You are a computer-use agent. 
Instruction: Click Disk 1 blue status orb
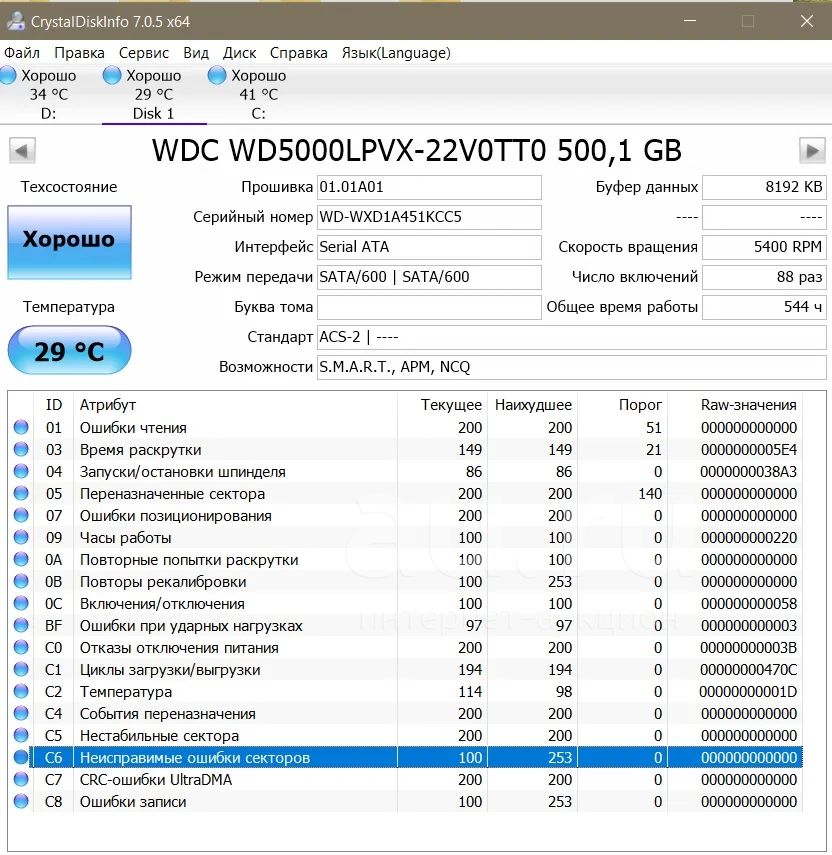point(112,75)
